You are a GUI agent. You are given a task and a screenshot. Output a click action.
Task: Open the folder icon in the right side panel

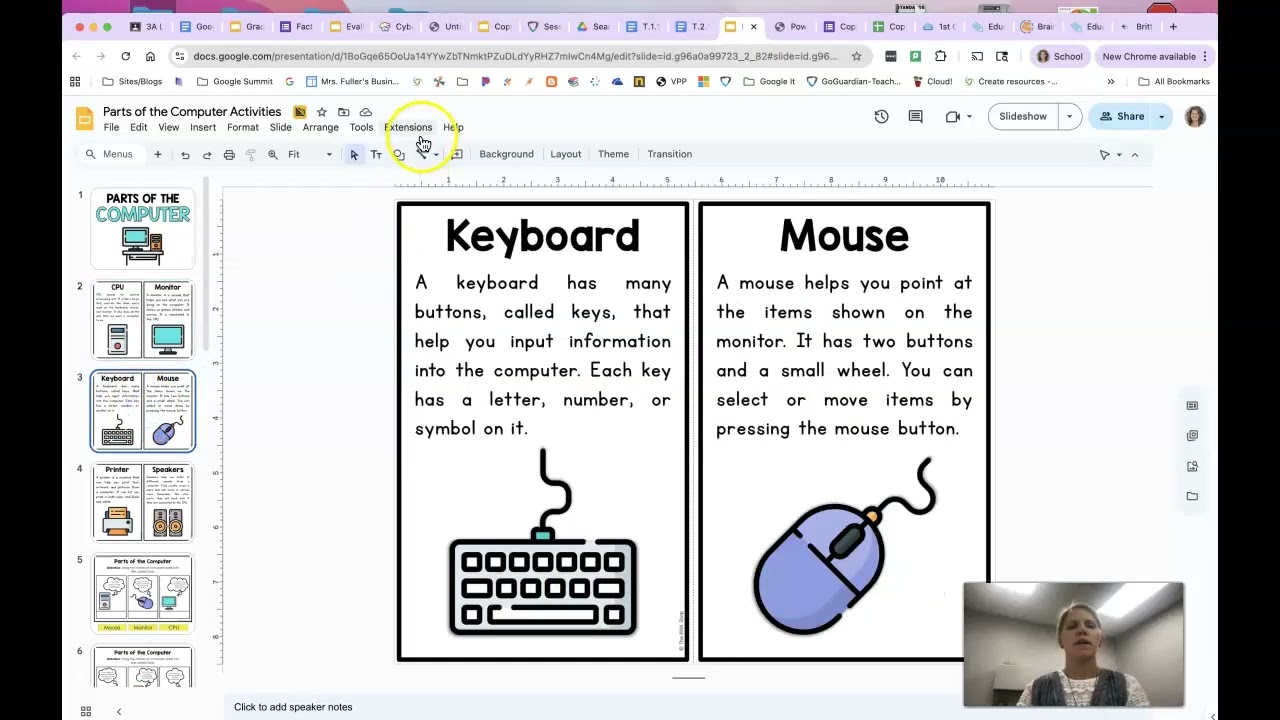[x=1192, y=496]
